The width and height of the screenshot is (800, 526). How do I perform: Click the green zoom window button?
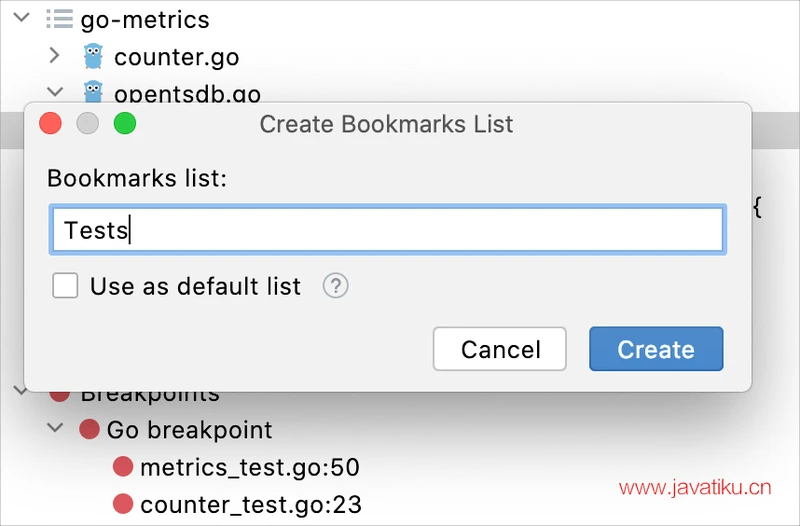tap(124, 124)
